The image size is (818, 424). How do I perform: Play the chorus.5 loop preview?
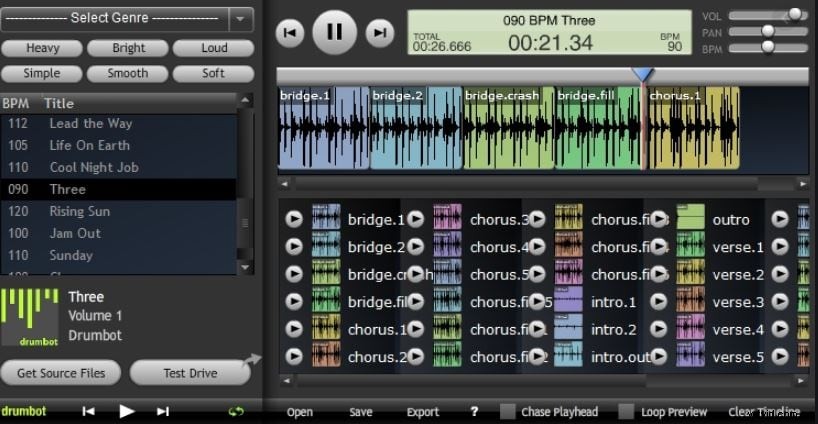pyautogui.click(x=415, y=274)
